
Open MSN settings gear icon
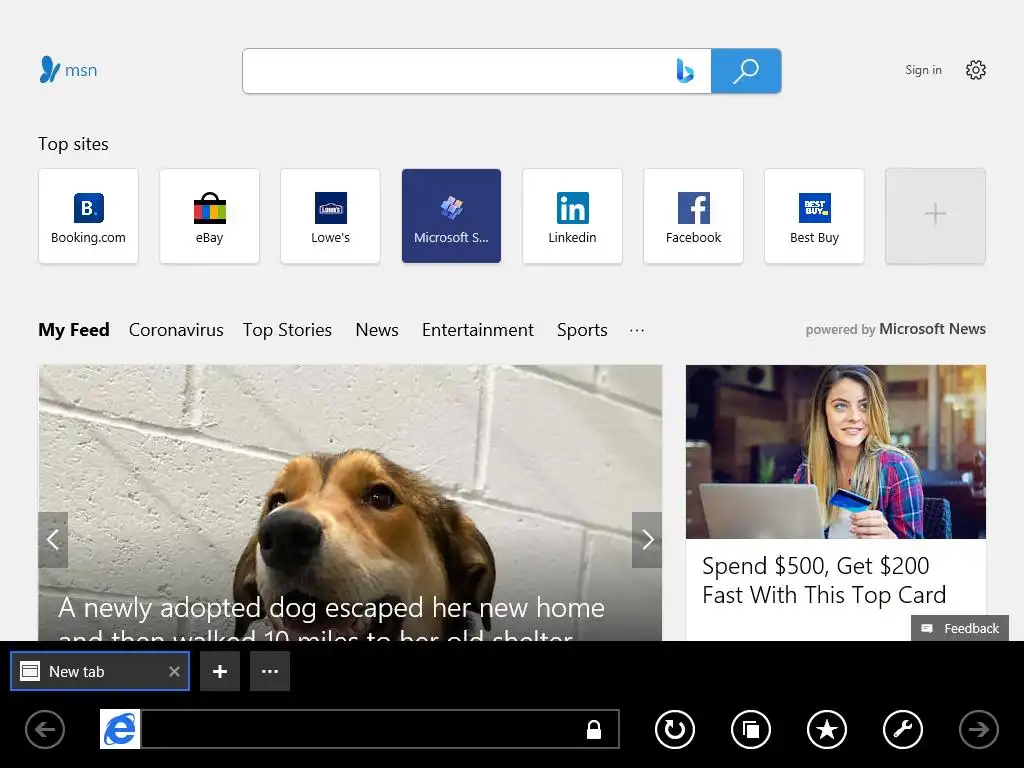tap(976, 70)
